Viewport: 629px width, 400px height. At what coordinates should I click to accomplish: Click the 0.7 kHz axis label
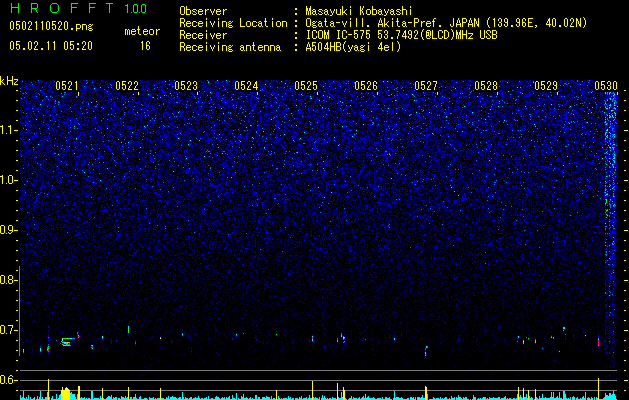click(9, 330)
